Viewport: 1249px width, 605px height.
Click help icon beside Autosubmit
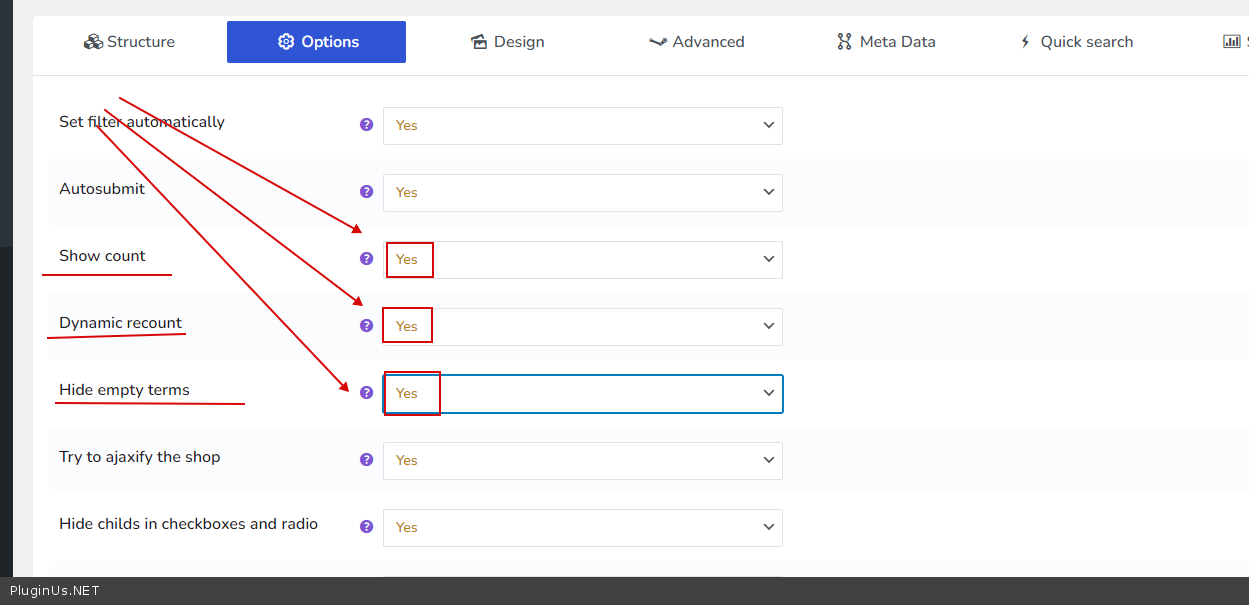coord(366,192)
